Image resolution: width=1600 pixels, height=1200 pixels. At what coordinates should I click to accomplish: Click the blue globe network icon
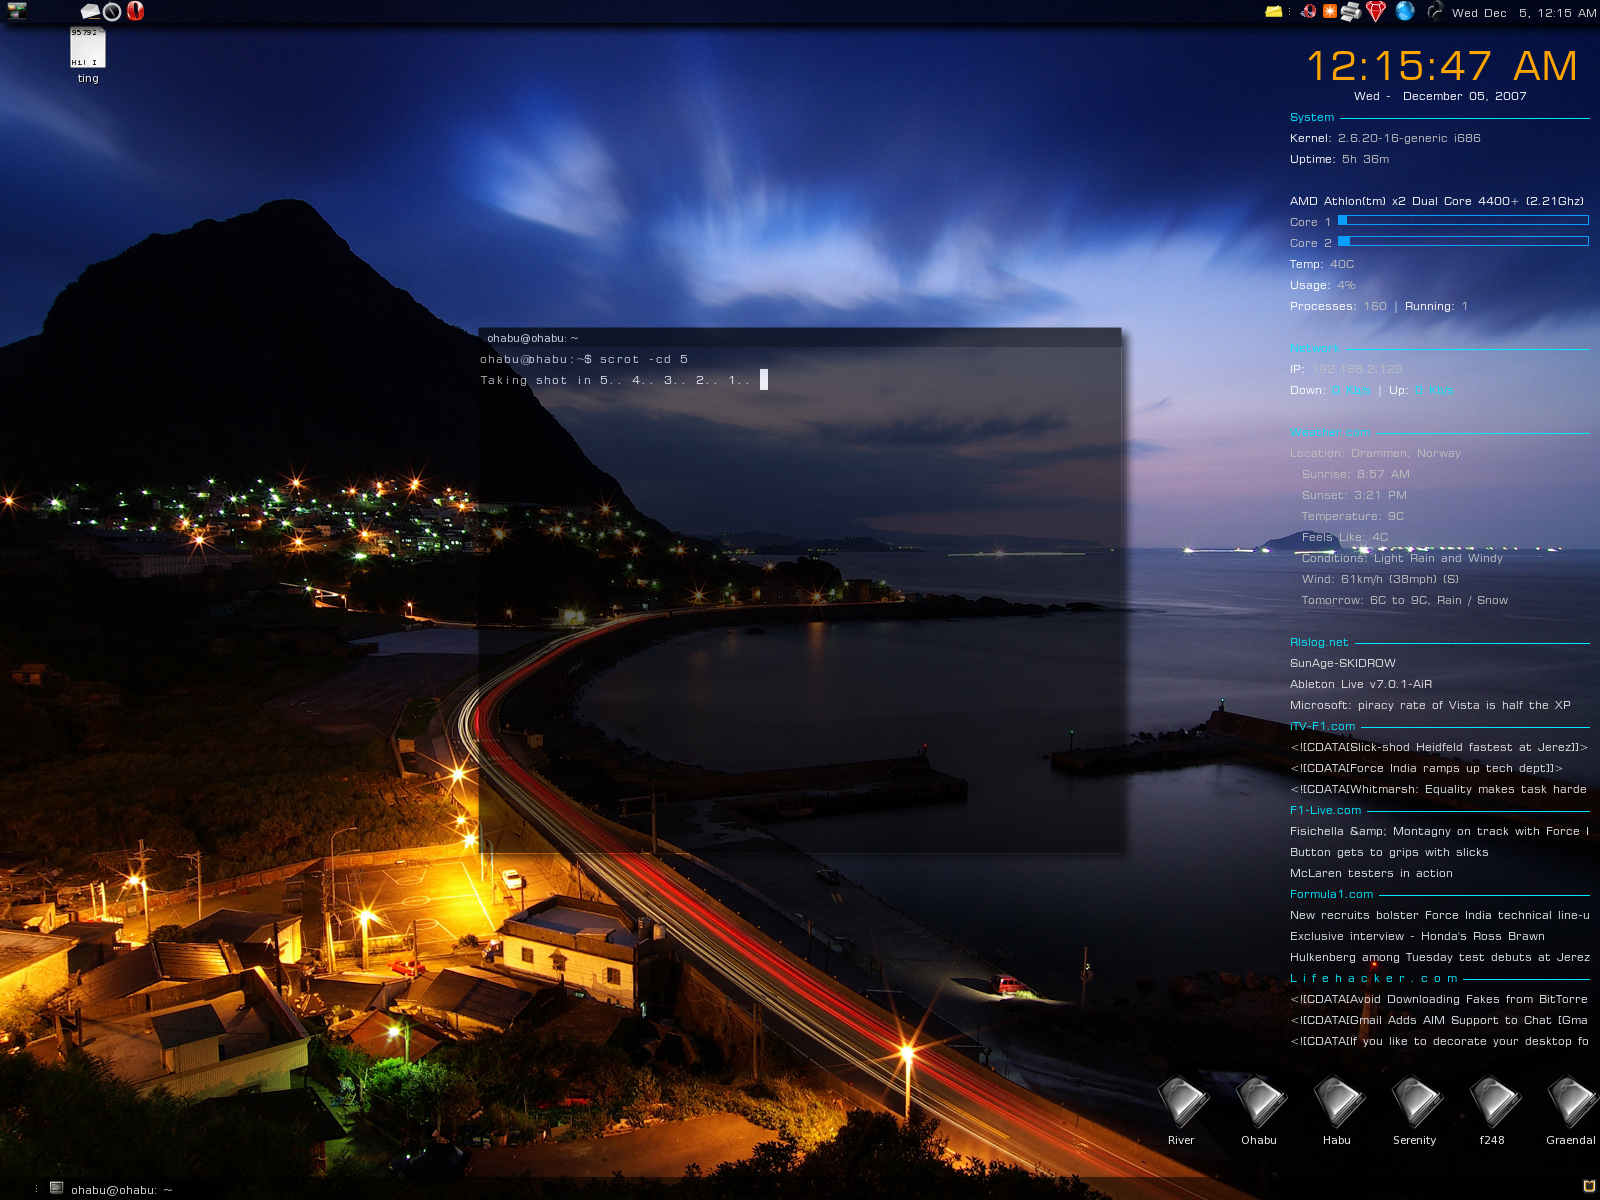(1405, 12)
